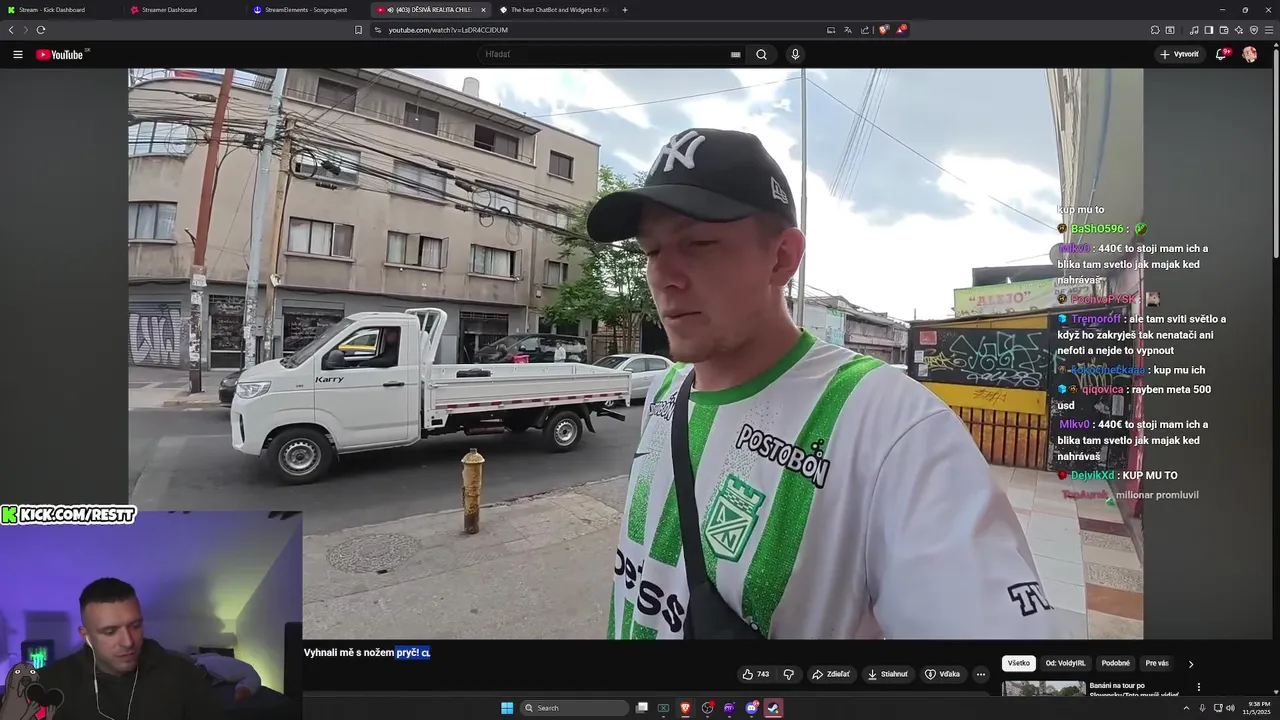Viewport: 1280px width, 720px height.
Task: Select the Od: VoldyIRL filter chip
Action: pos(1065,663)
